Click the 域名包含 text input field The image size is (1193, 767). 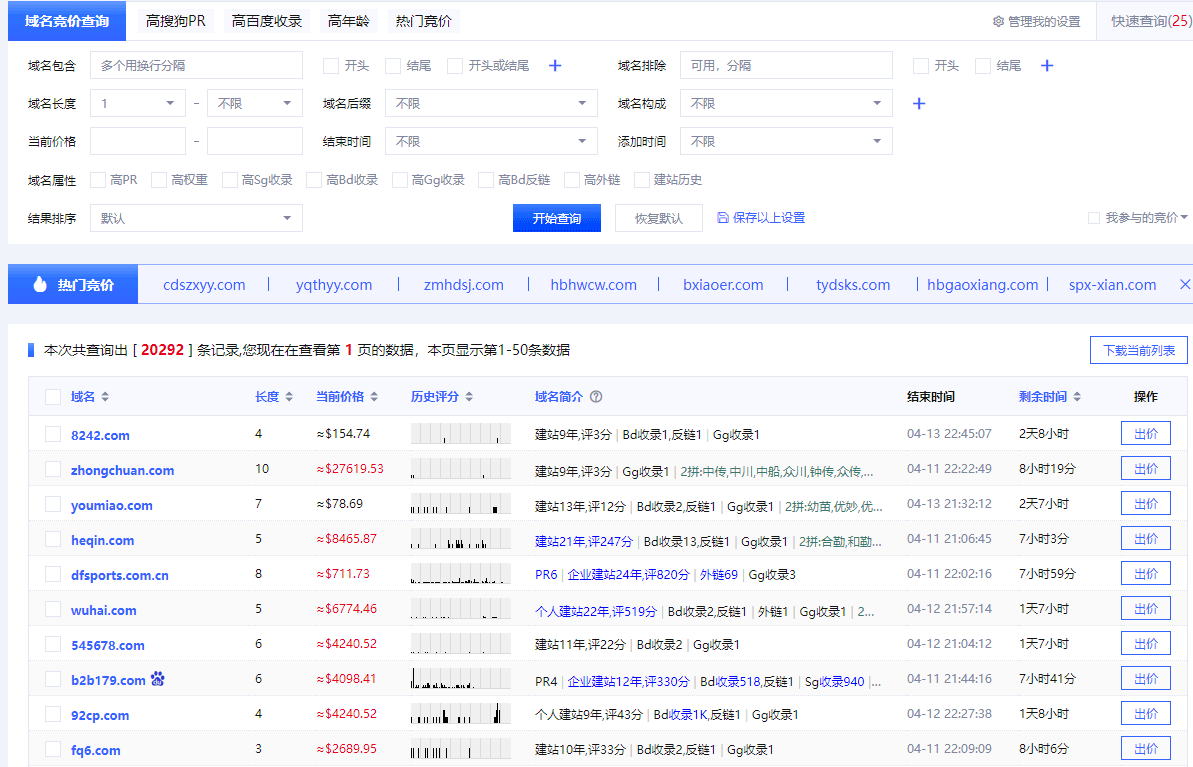[x=196, y=66]
